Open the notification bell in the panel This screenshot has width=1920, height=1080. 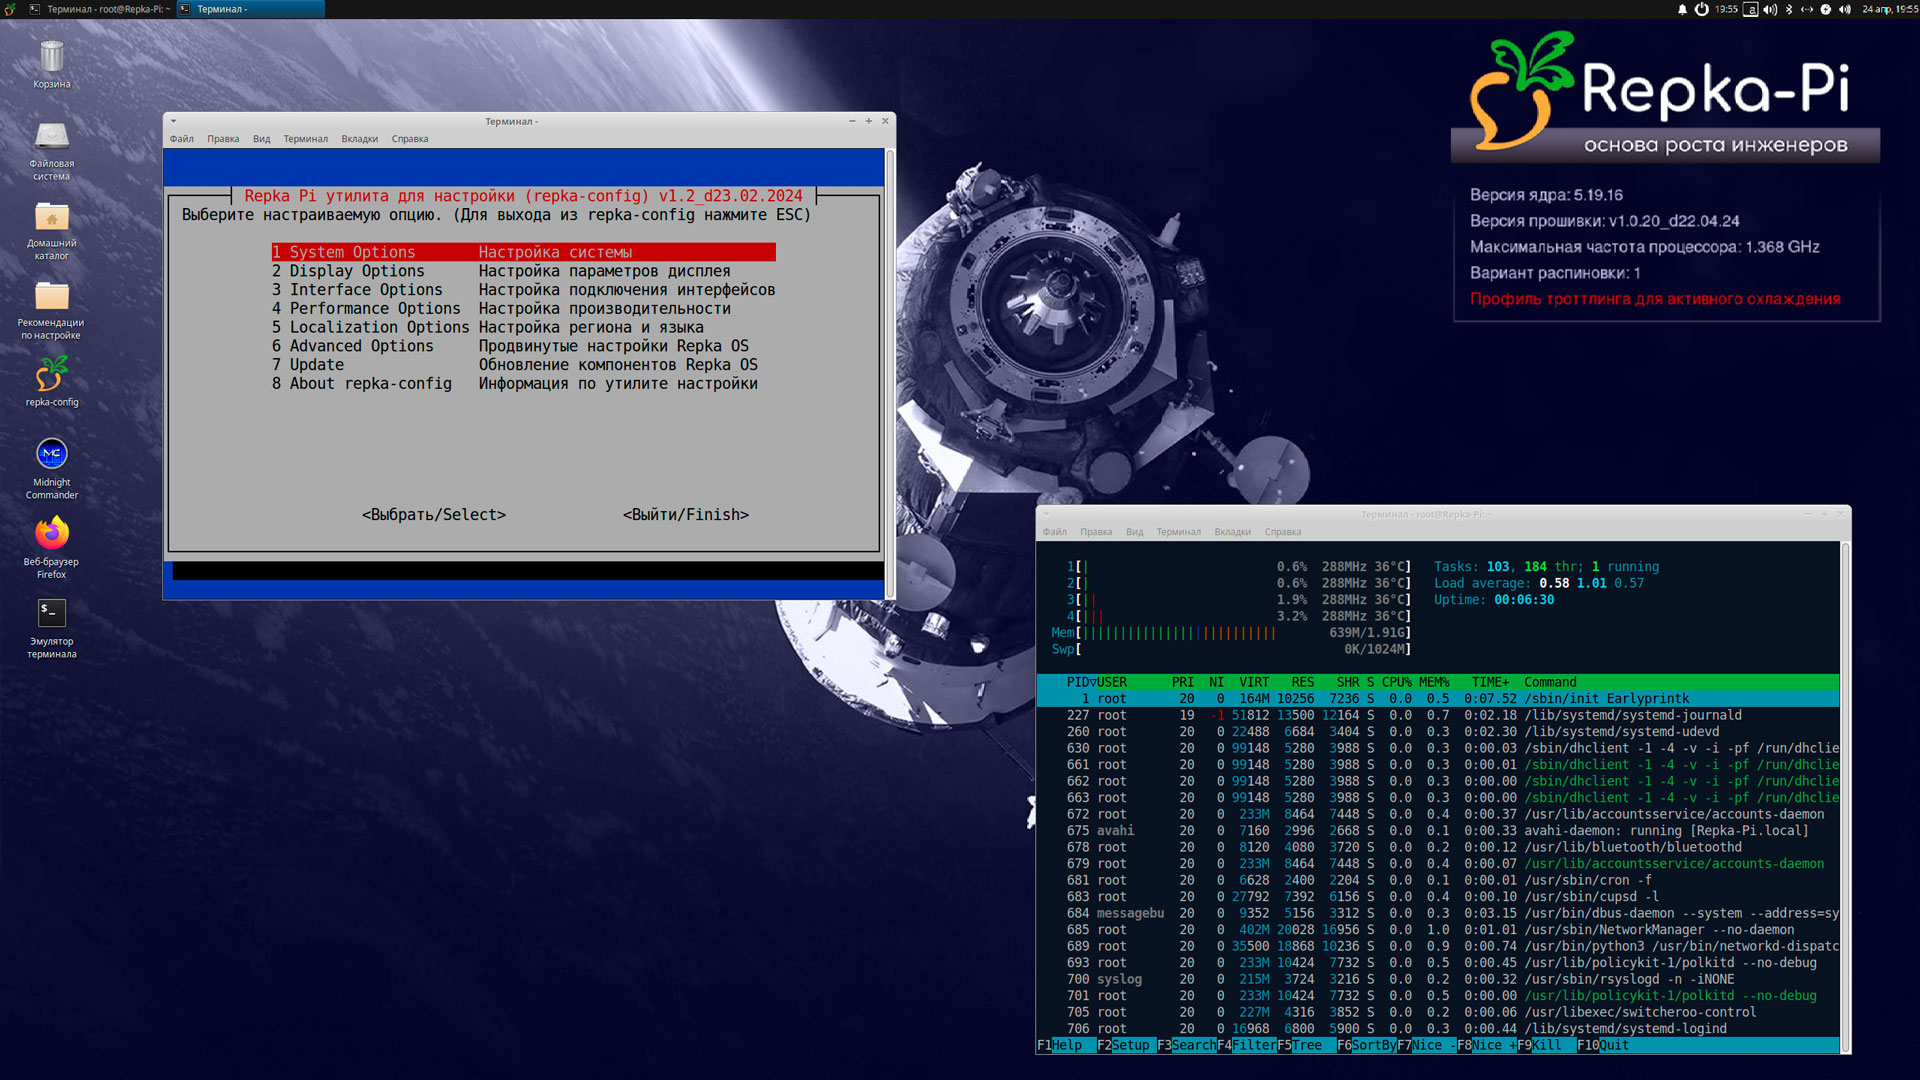(x=1682, y=9)
